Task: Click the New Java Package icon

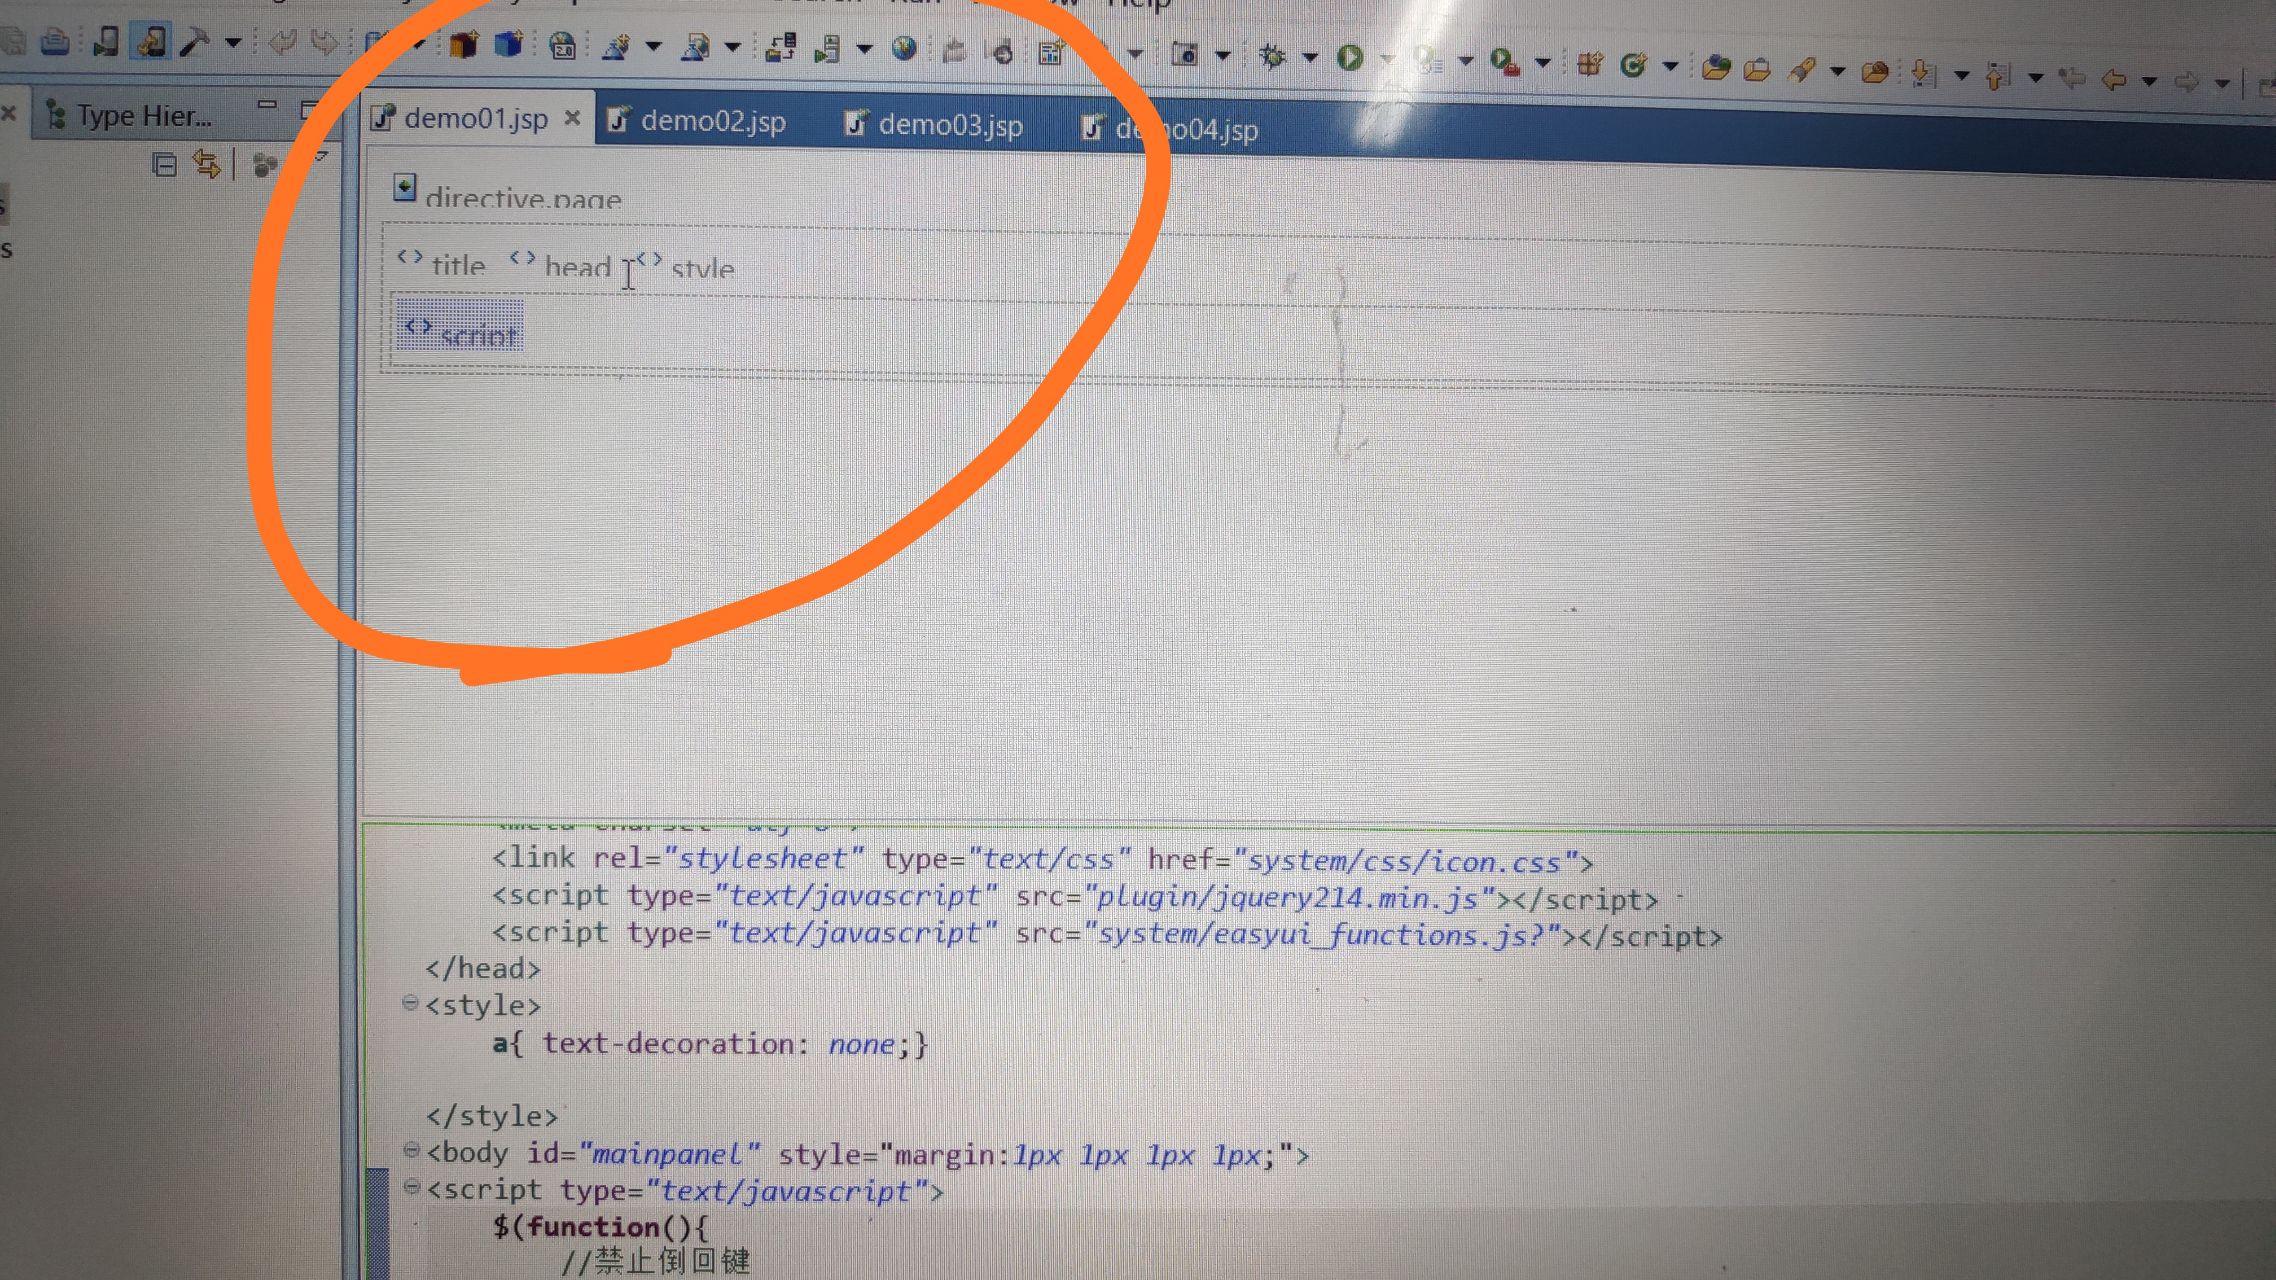Action: click(x=1588, y=64)
